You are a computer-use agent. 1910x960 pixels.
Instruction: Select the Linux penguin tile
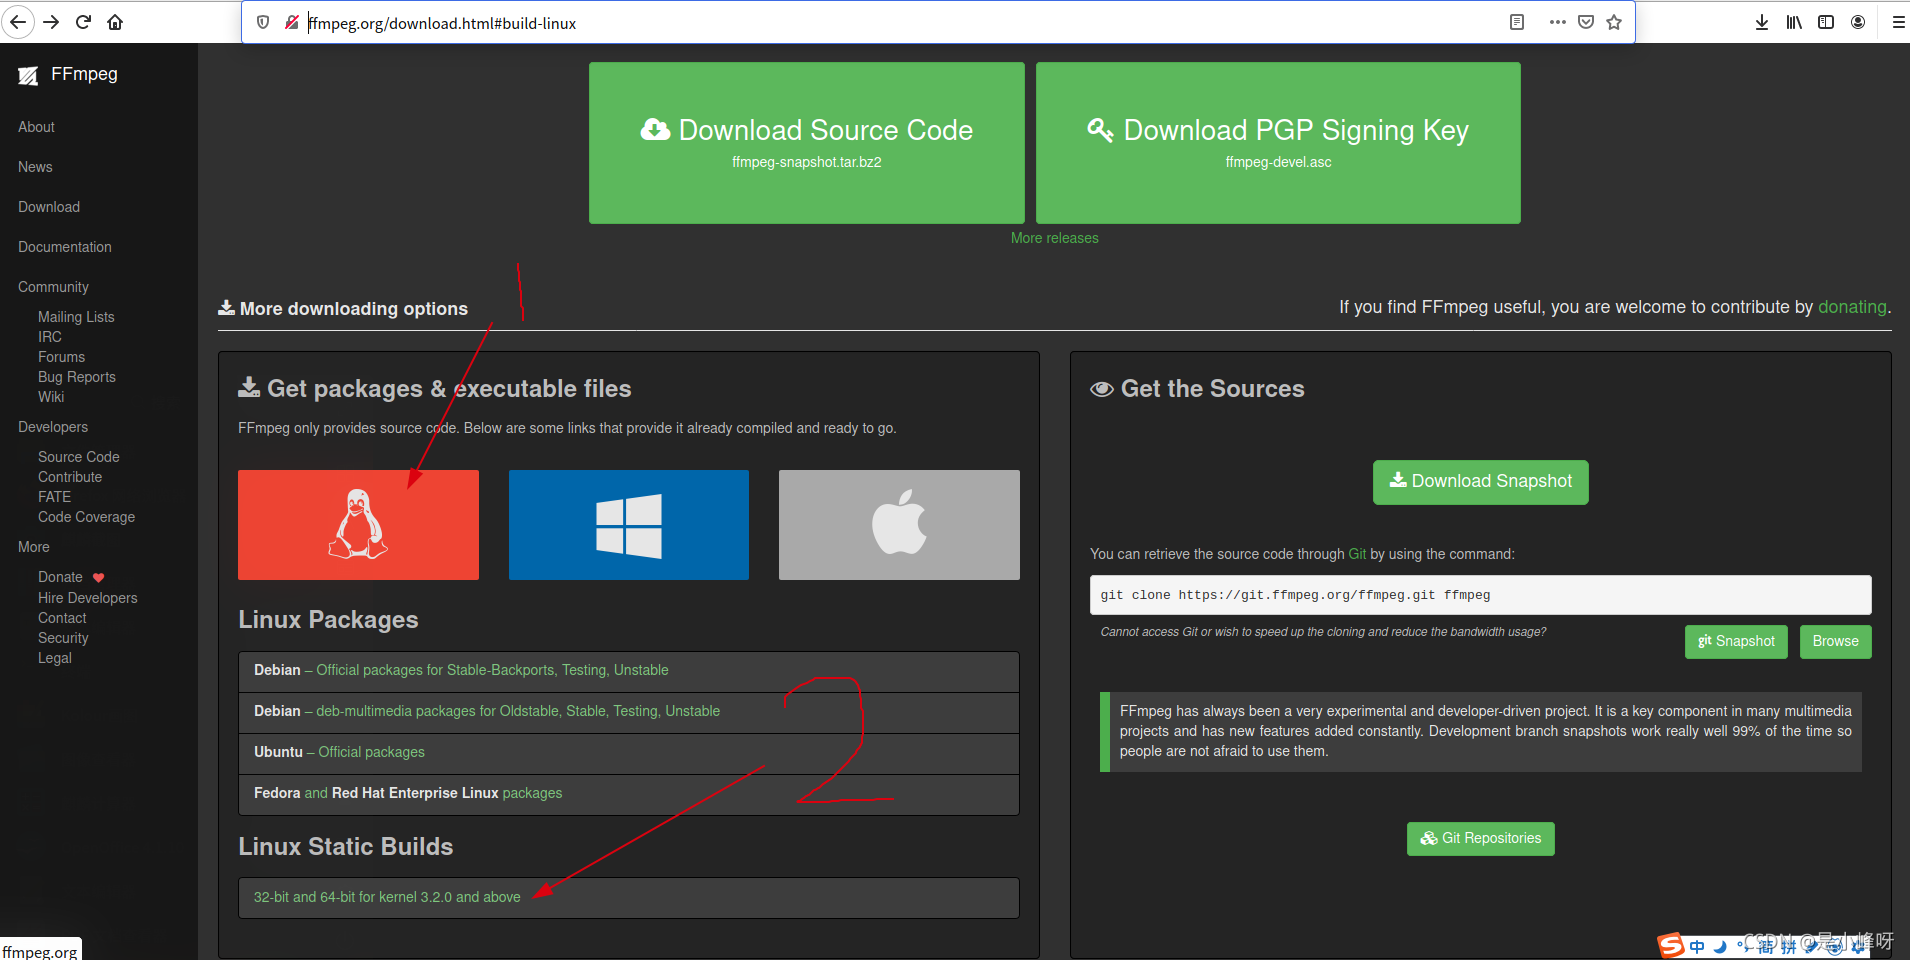(x=358, y=525)
